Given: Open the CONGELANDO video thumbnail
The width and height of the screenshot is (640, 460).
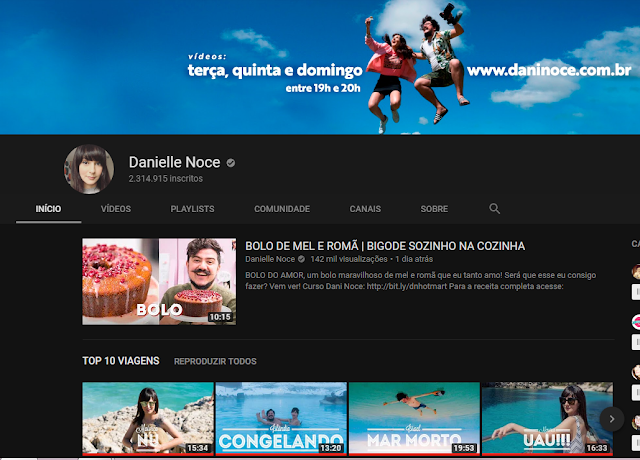Looking at the screenshot, I should pyautogui.click(x=281, y=418).
